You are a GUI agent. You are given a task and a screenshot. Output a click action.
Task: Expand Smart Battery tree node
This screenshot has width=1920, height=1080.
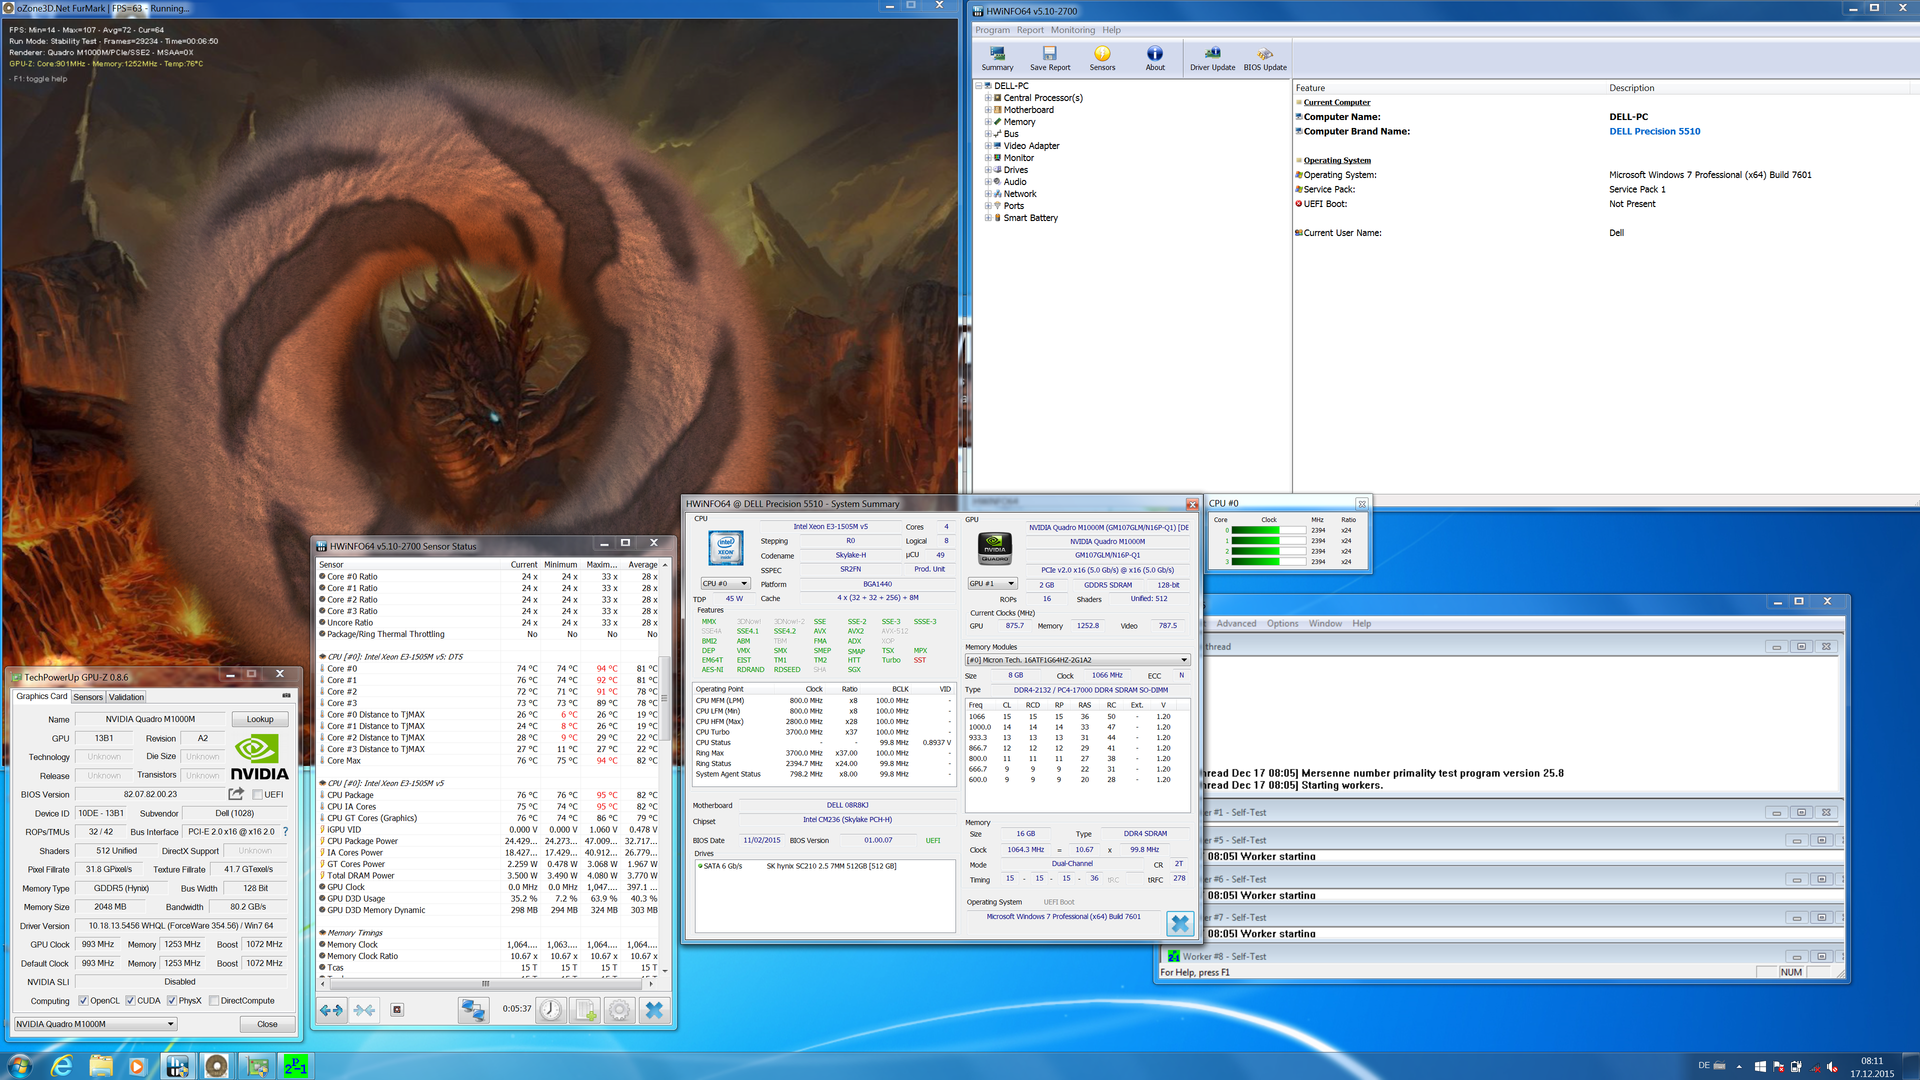click(x=988, y=218)
